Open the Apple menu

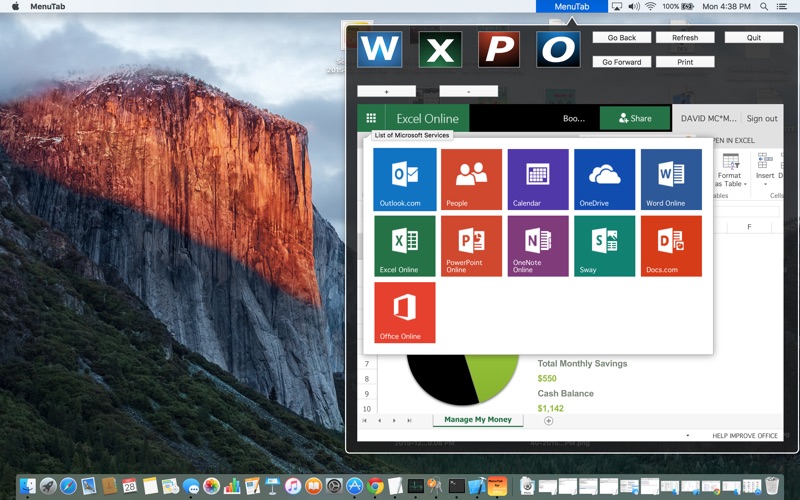[x=15, y=7]
